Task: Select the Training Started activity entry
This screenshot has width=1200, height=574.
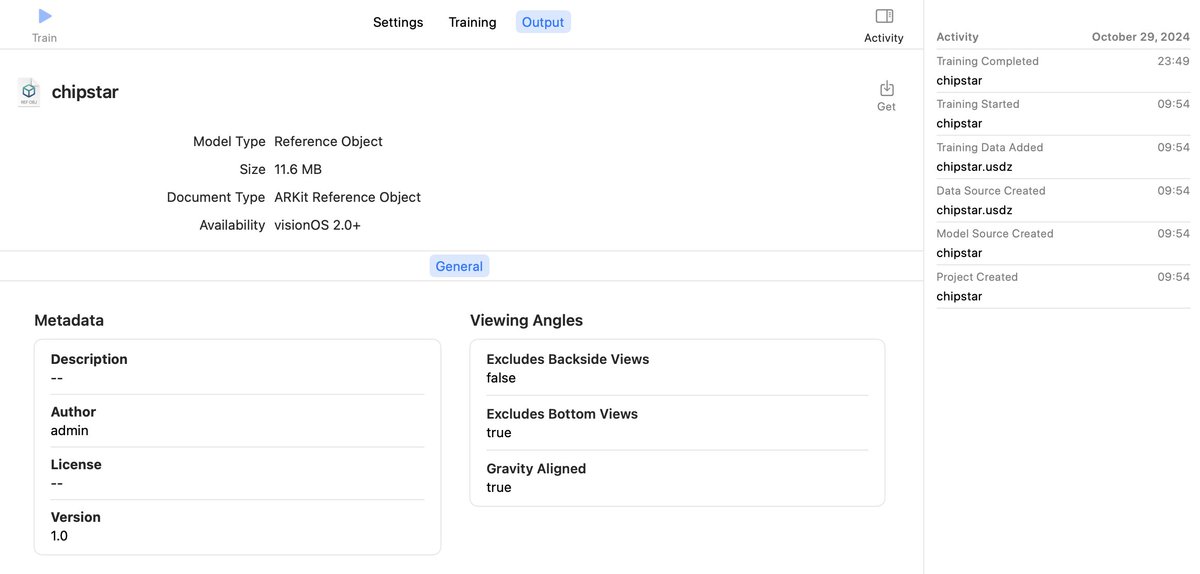Action: pos(1063,114)
